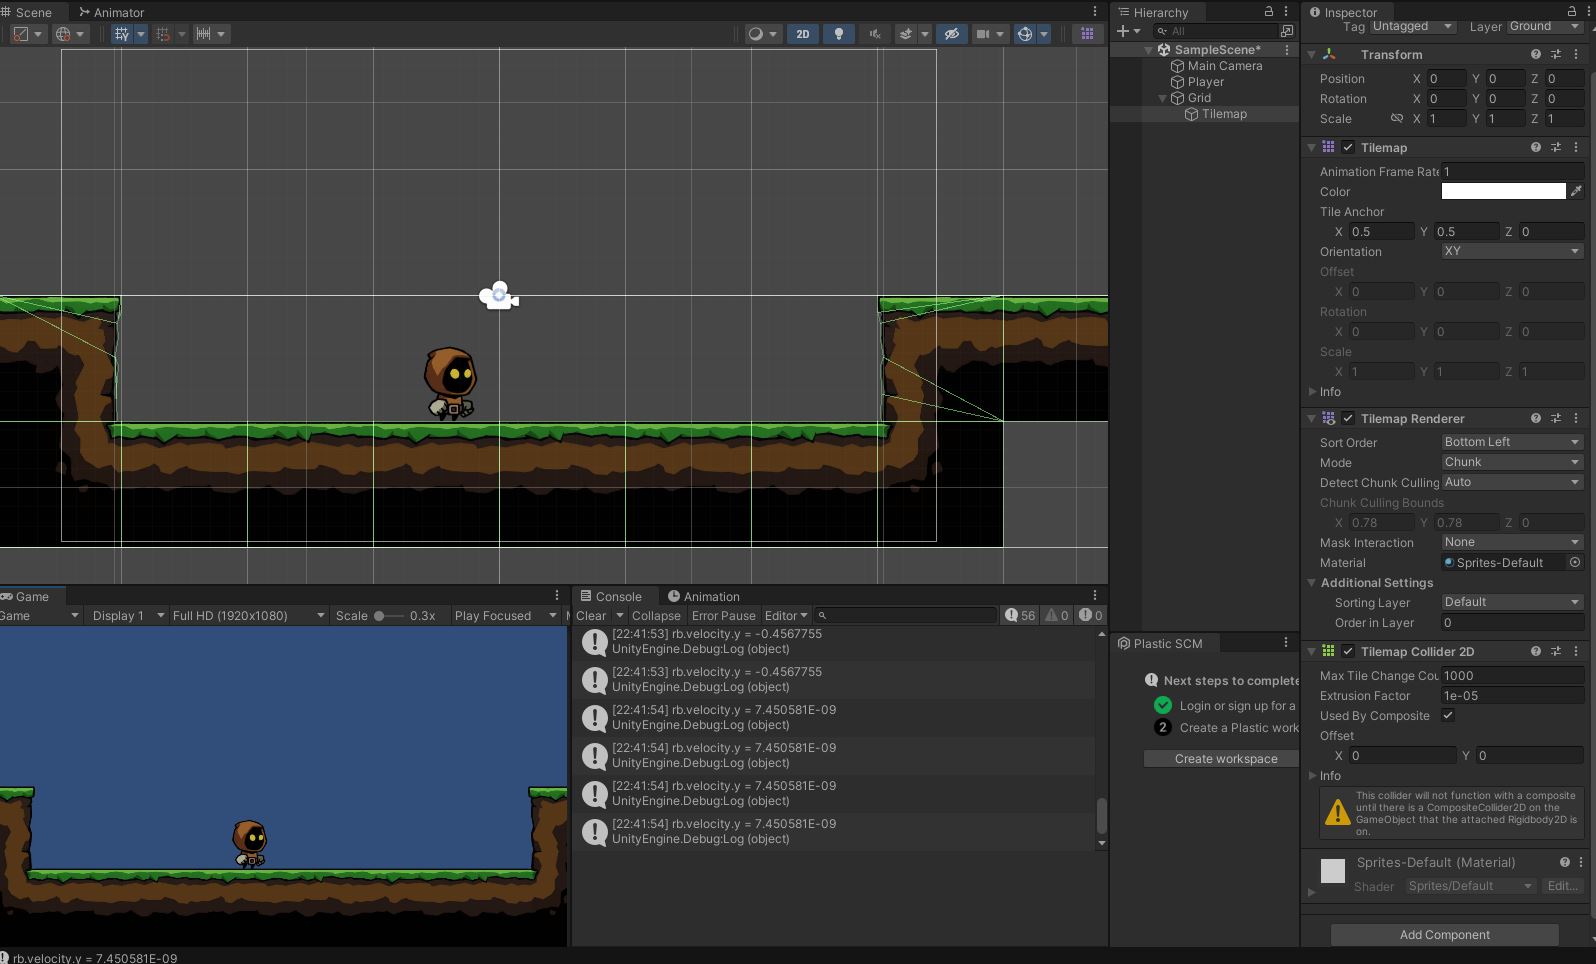Toggle scene audio mute icon

[x=874, y=34]
